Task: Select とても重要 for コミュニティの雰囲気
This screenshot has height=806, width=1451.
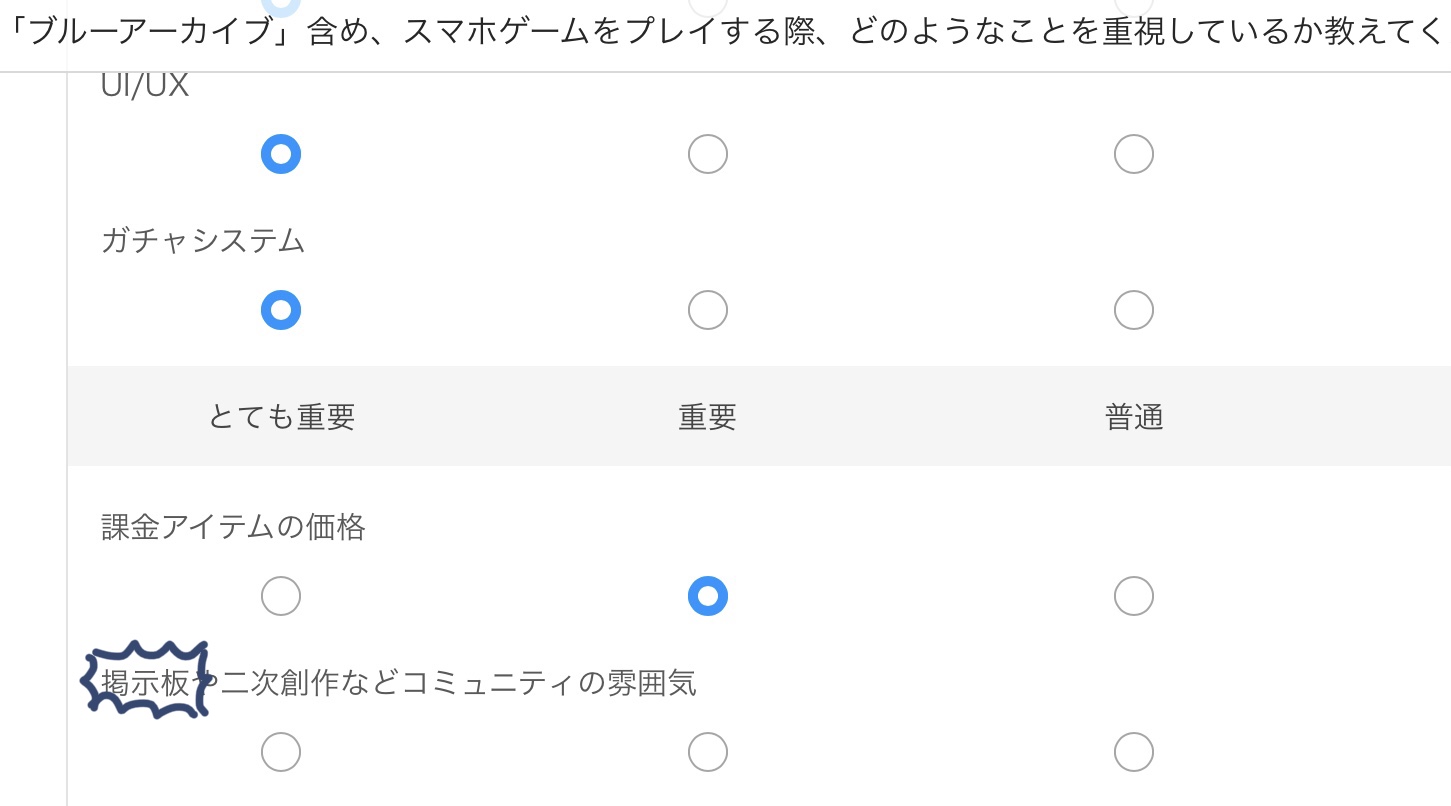Action: click(x=281, y=752)
